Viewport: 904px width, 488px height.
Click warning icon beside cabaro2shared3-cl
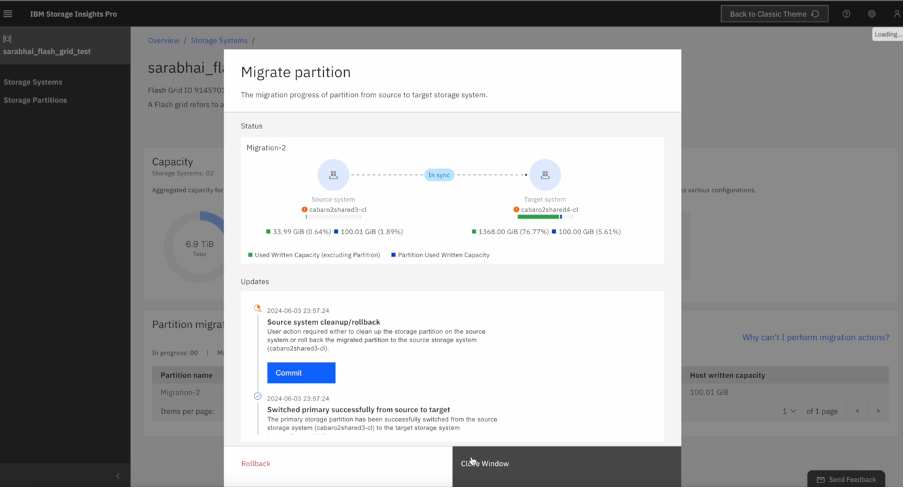[304, 209]
